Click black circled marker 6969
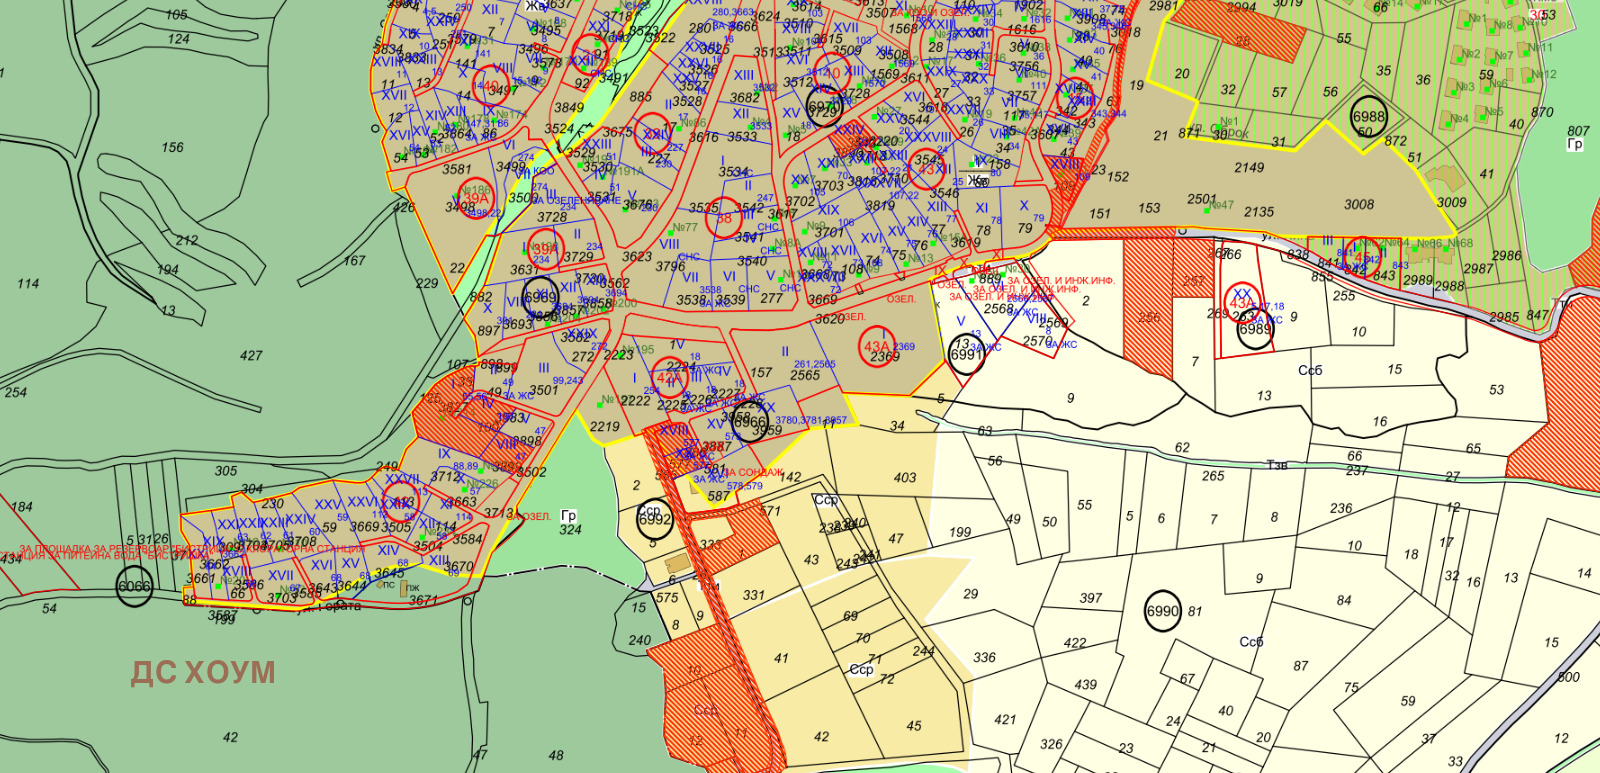 click(x=540, y=297)
